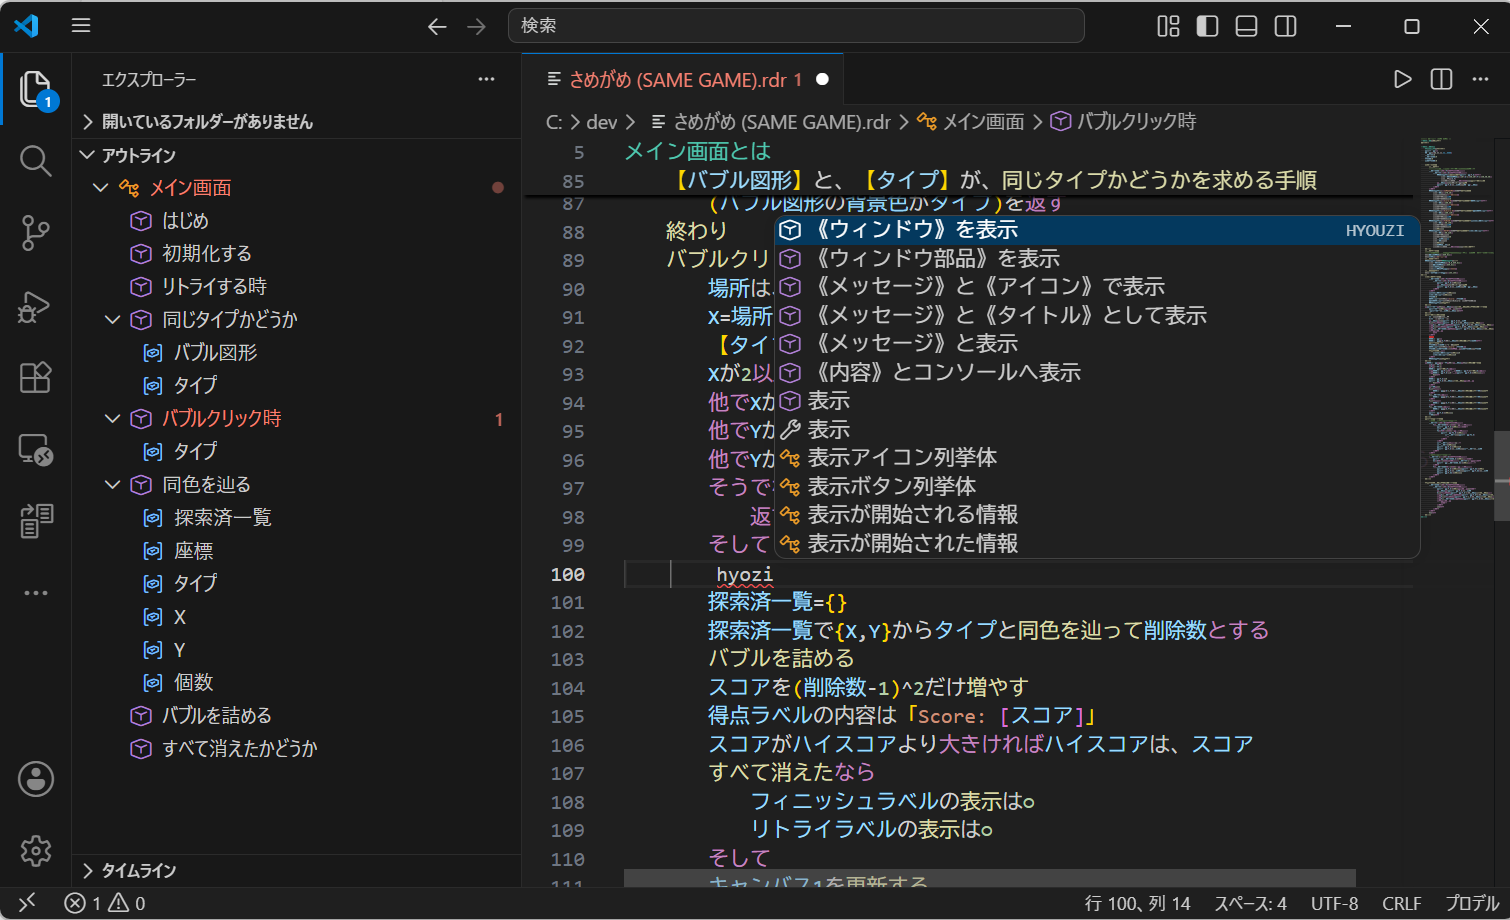This screenshot has height=920, width=1510.
Task: Select 《メッセージ》と《アイコン》で表示 suggestion
Action: click(x=1097, y=287)
